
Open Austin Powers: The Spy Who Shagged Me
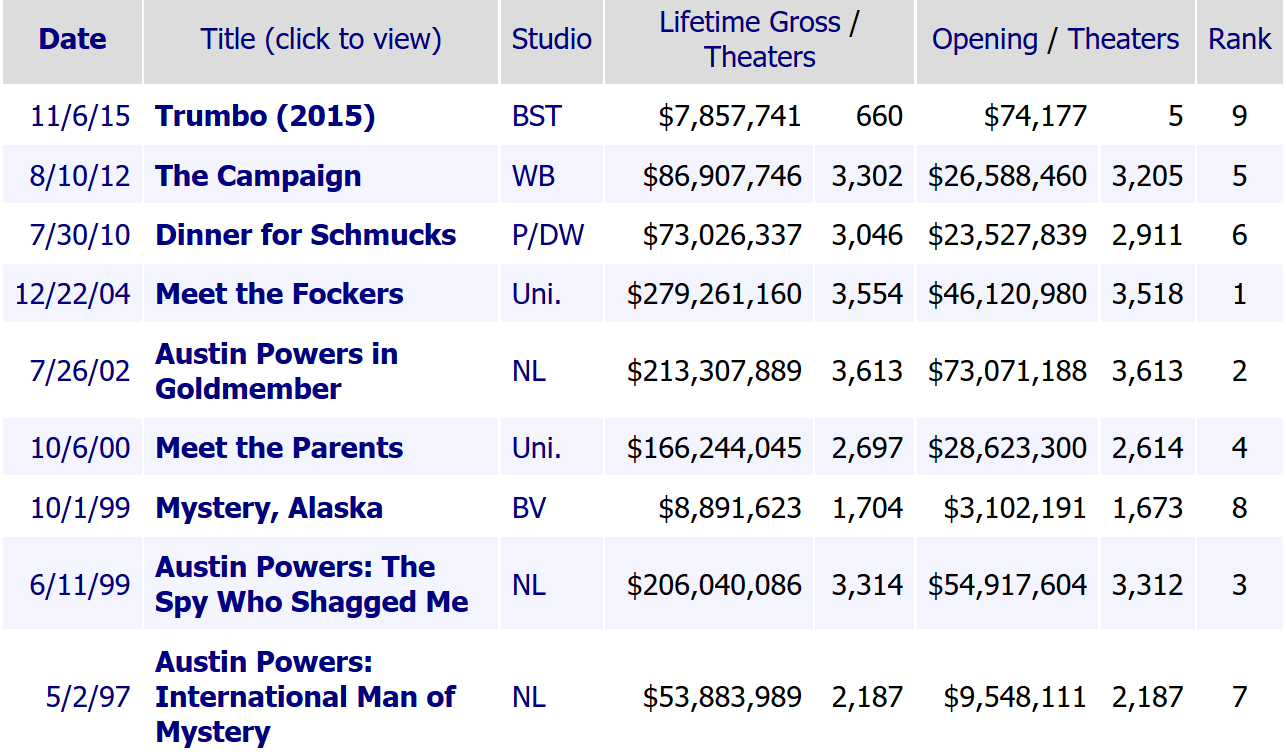coord(311,584)
